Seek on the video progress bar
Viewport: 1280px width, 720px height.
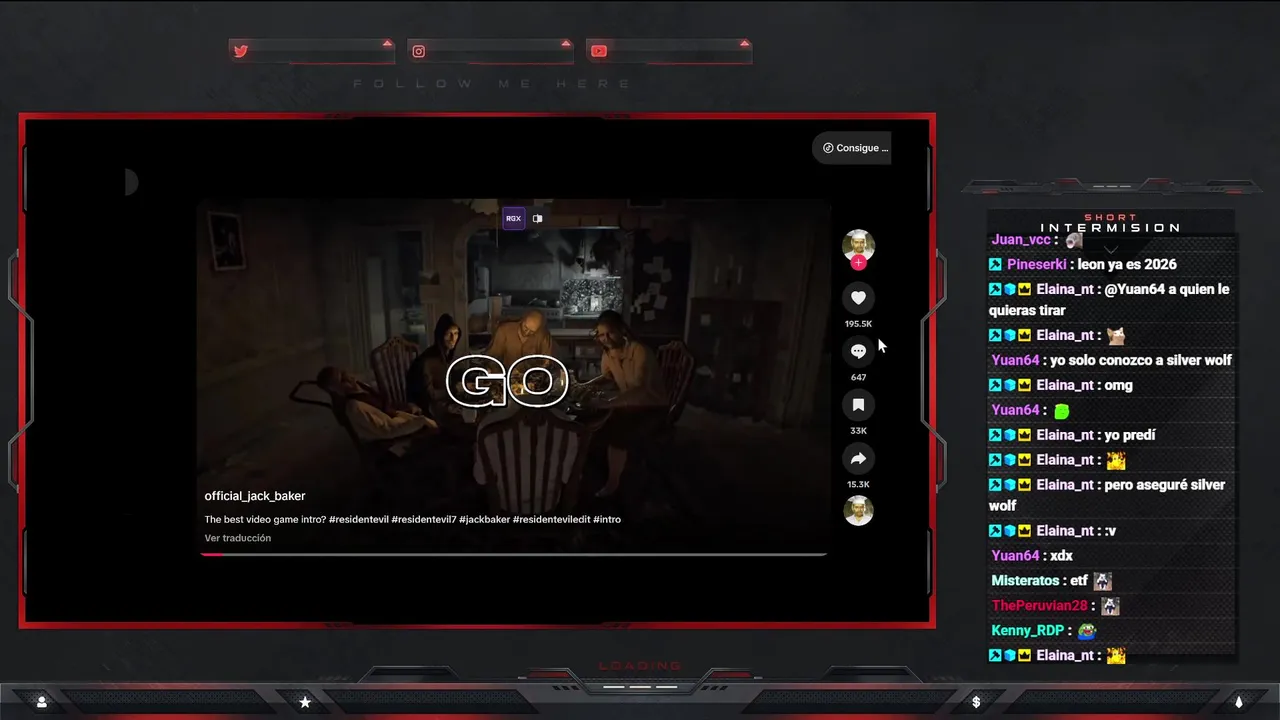point(513,554)
